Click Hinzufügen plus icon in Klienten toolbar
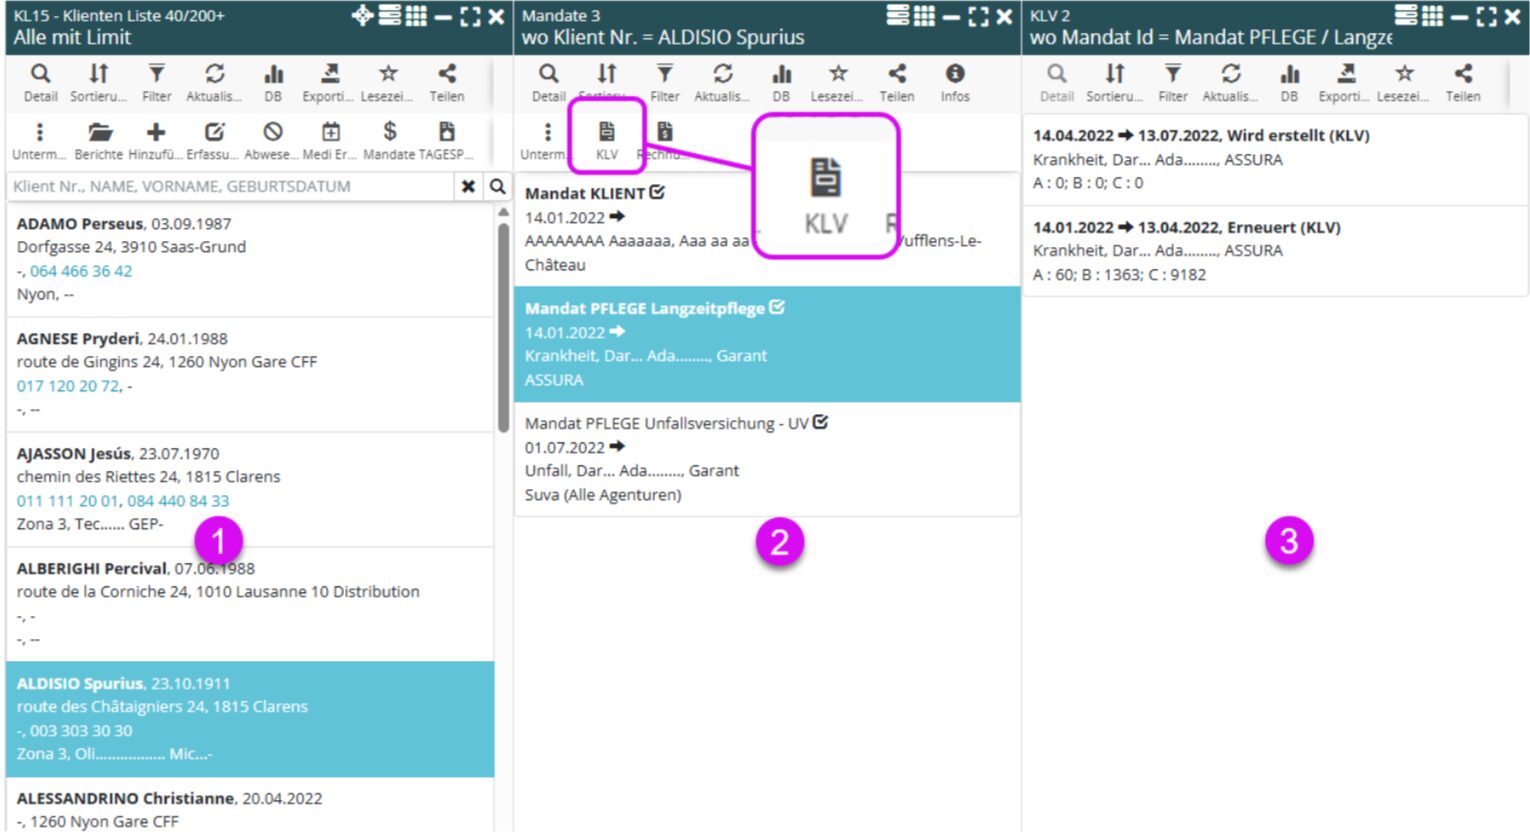 tap(156, 139)
